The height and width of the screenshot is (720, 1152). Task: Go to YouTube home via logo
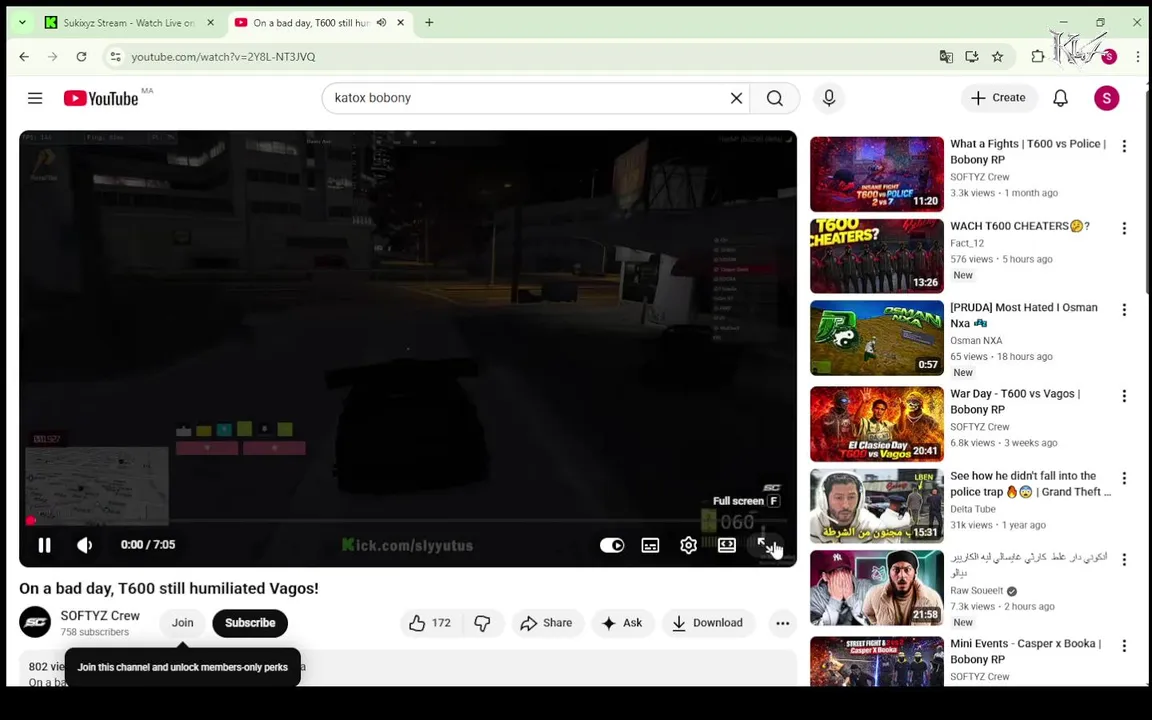[101, 98]
